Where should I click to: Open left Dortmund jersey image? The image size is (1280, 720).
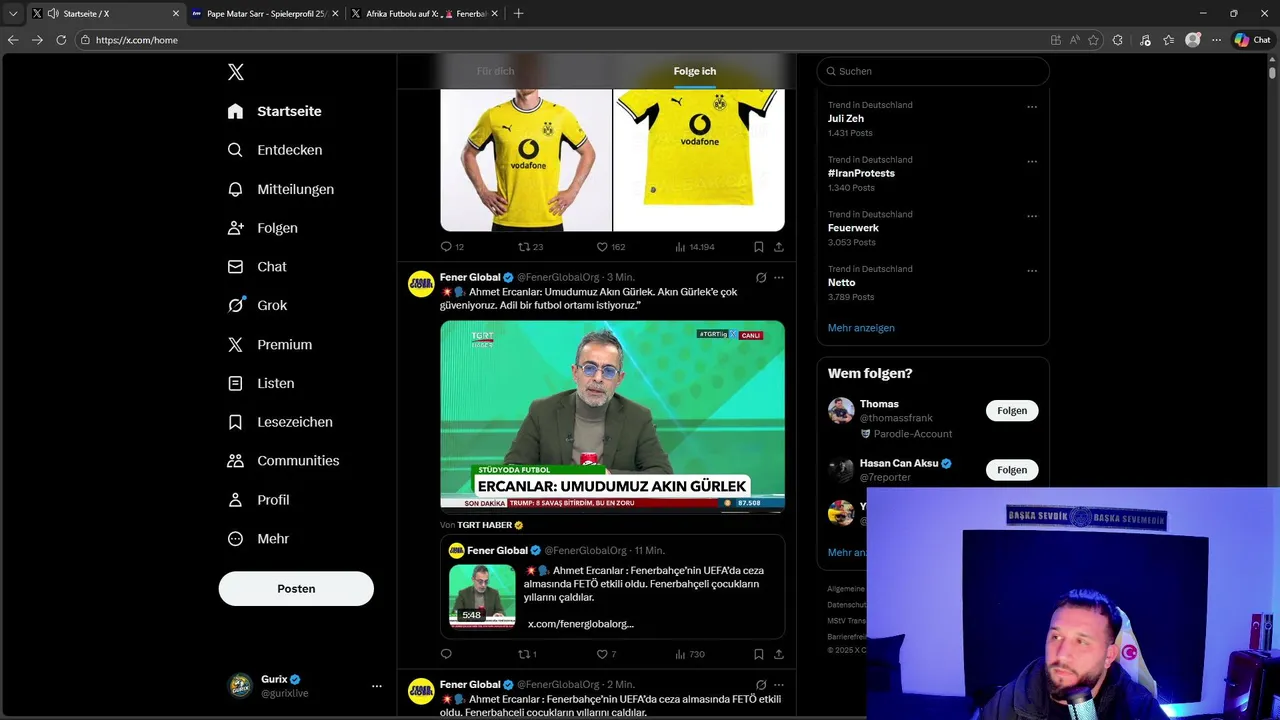526,160
